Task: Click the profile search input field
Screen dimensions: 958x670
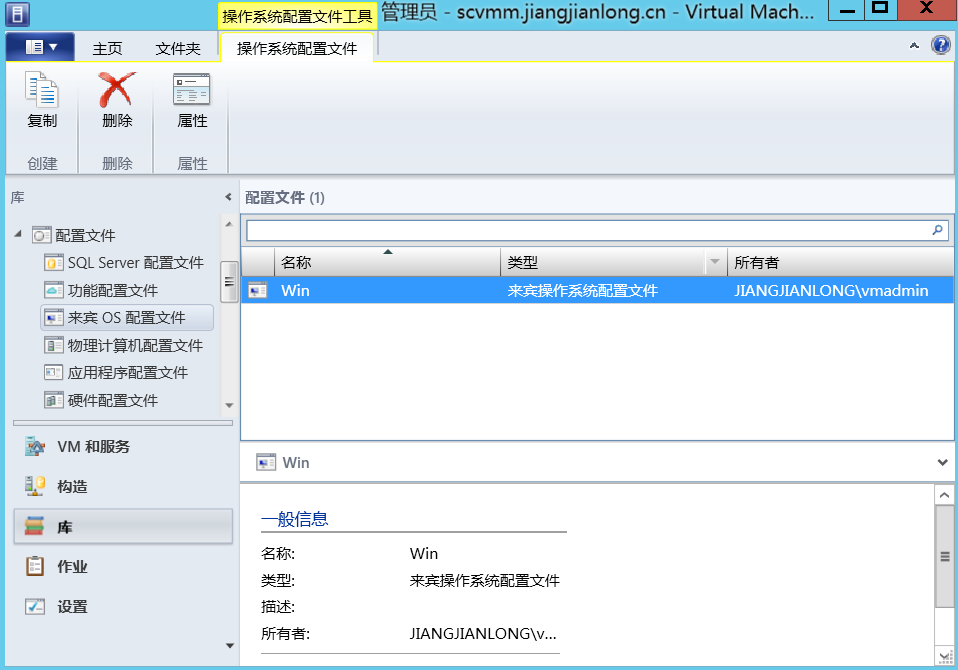Action: pos(588,230)
